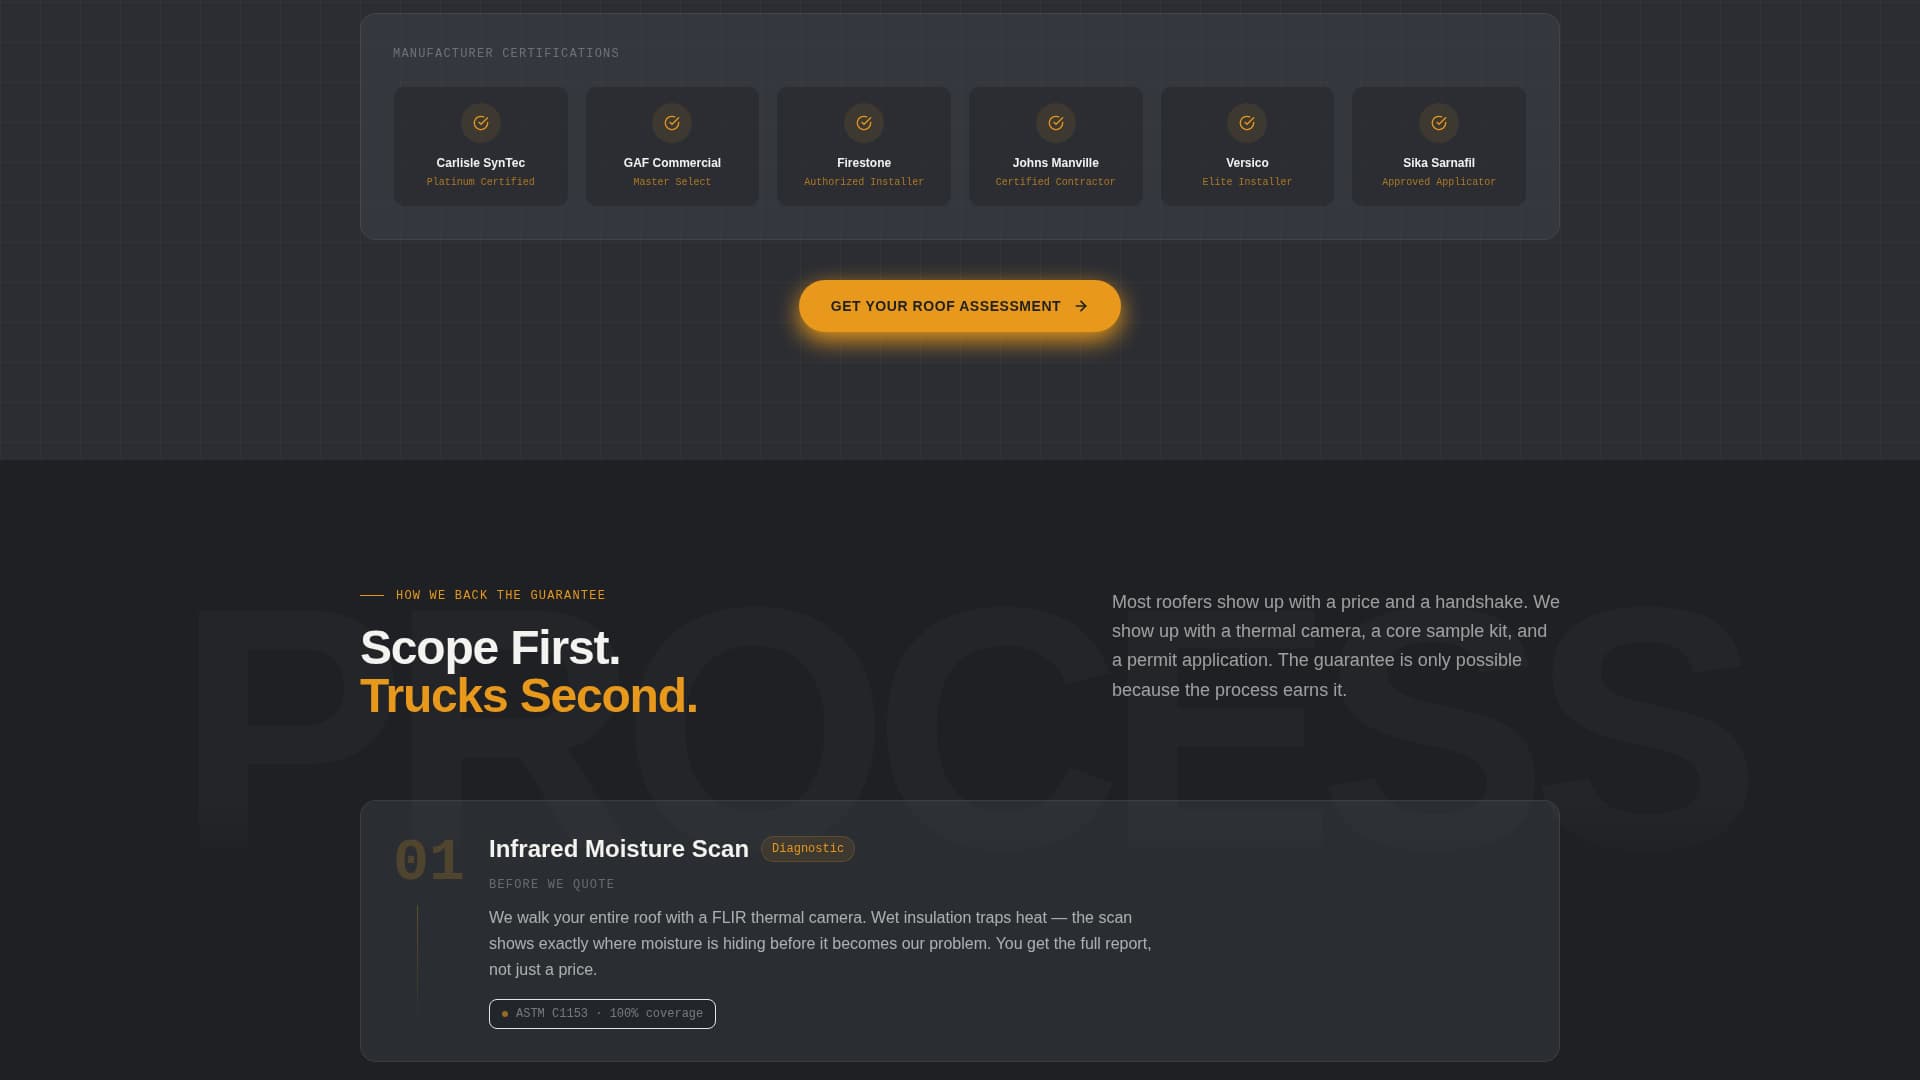Click the paragraph about the FLIR thermal camera
The width and height of the screenshot is (1920, 1080).
click(x=820, y=943)
